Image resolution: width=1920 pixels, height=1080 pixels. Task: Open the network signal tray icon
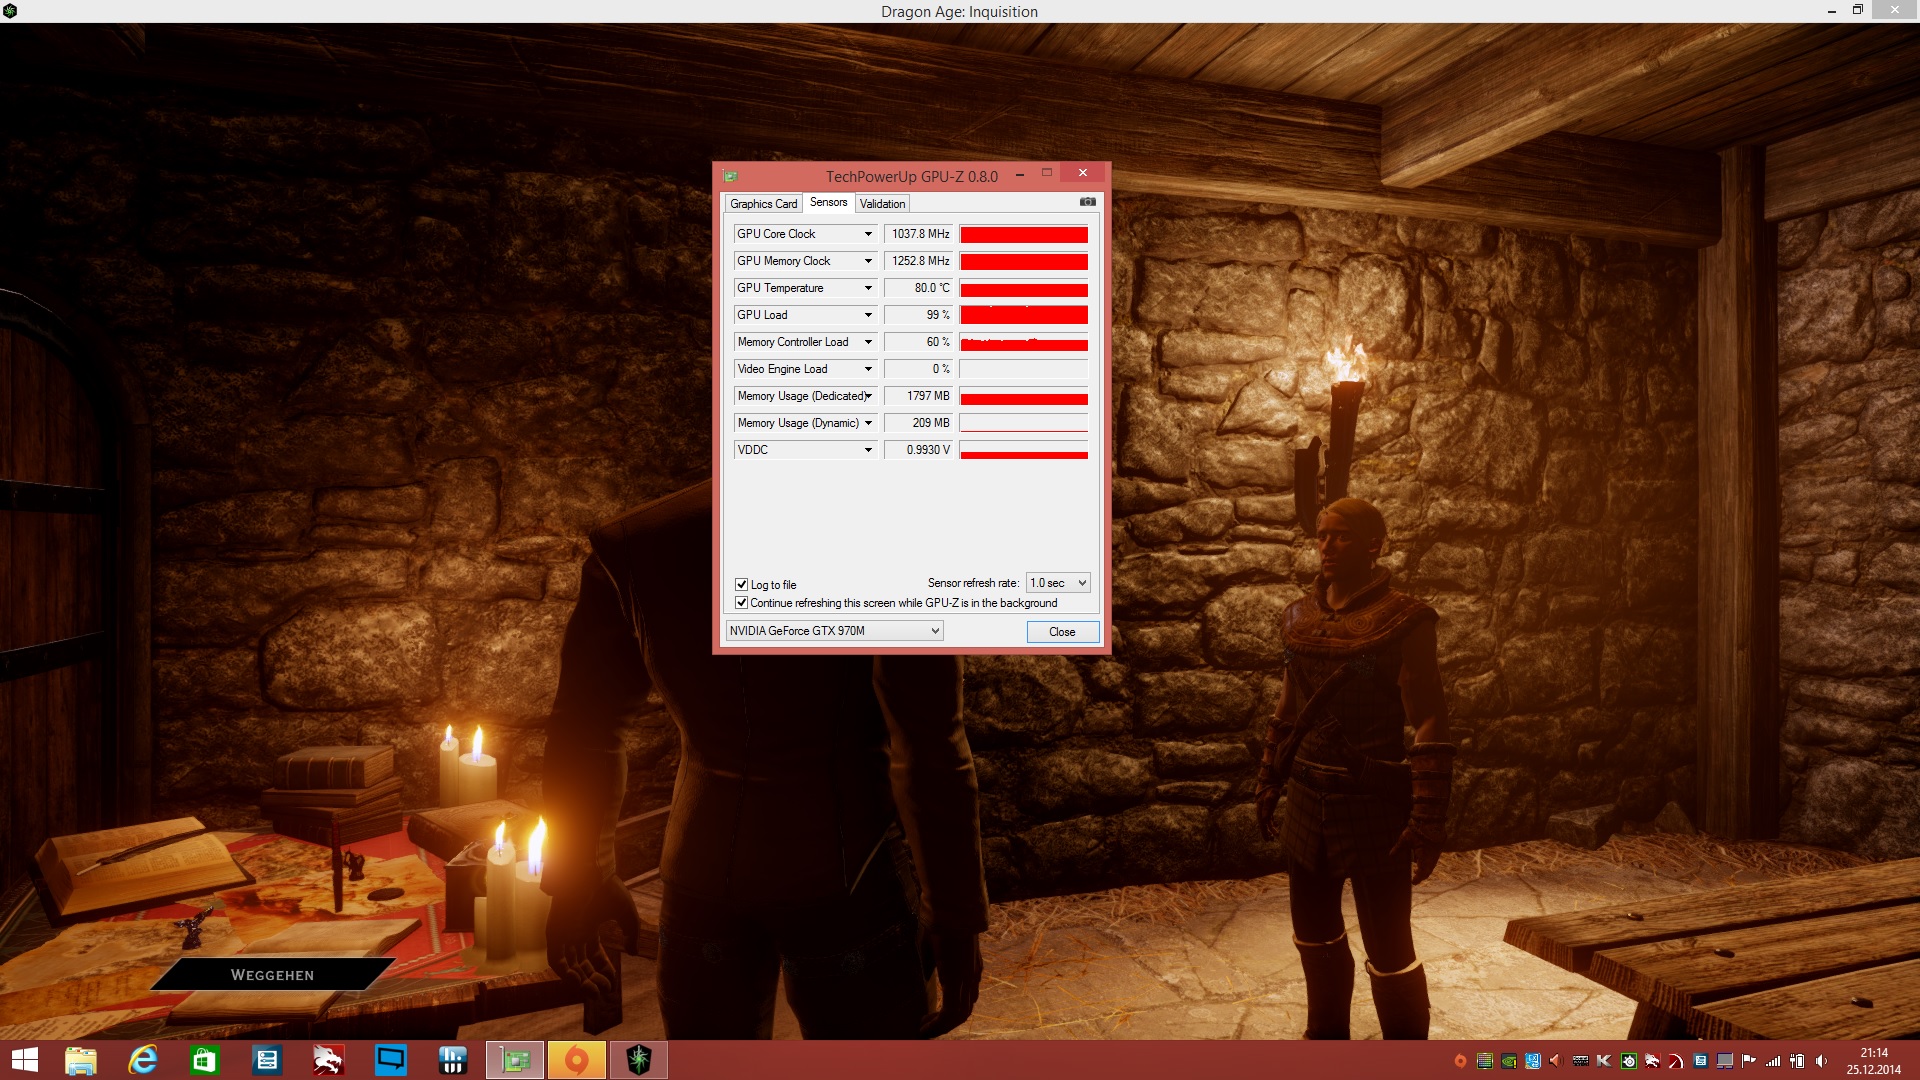coord(1773,1061)
